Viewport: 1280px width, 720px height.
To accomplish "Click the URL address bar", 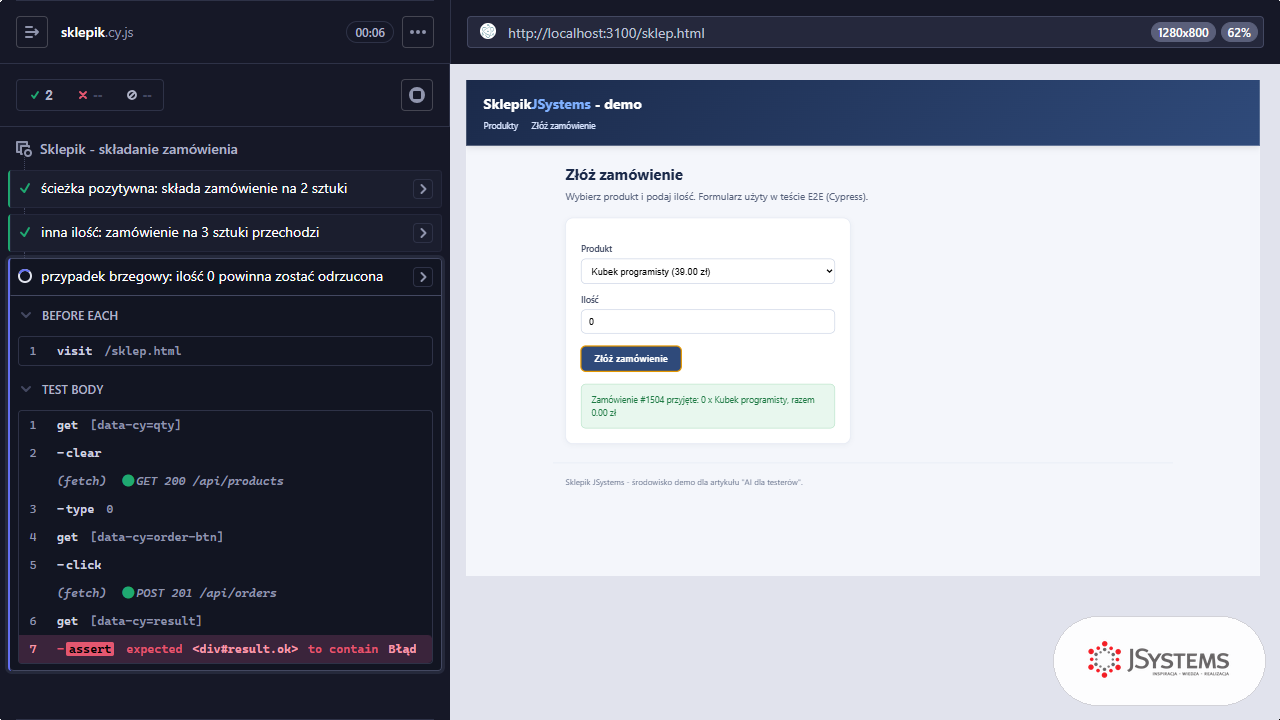I will pyautogui.click(x=865, y=32).
